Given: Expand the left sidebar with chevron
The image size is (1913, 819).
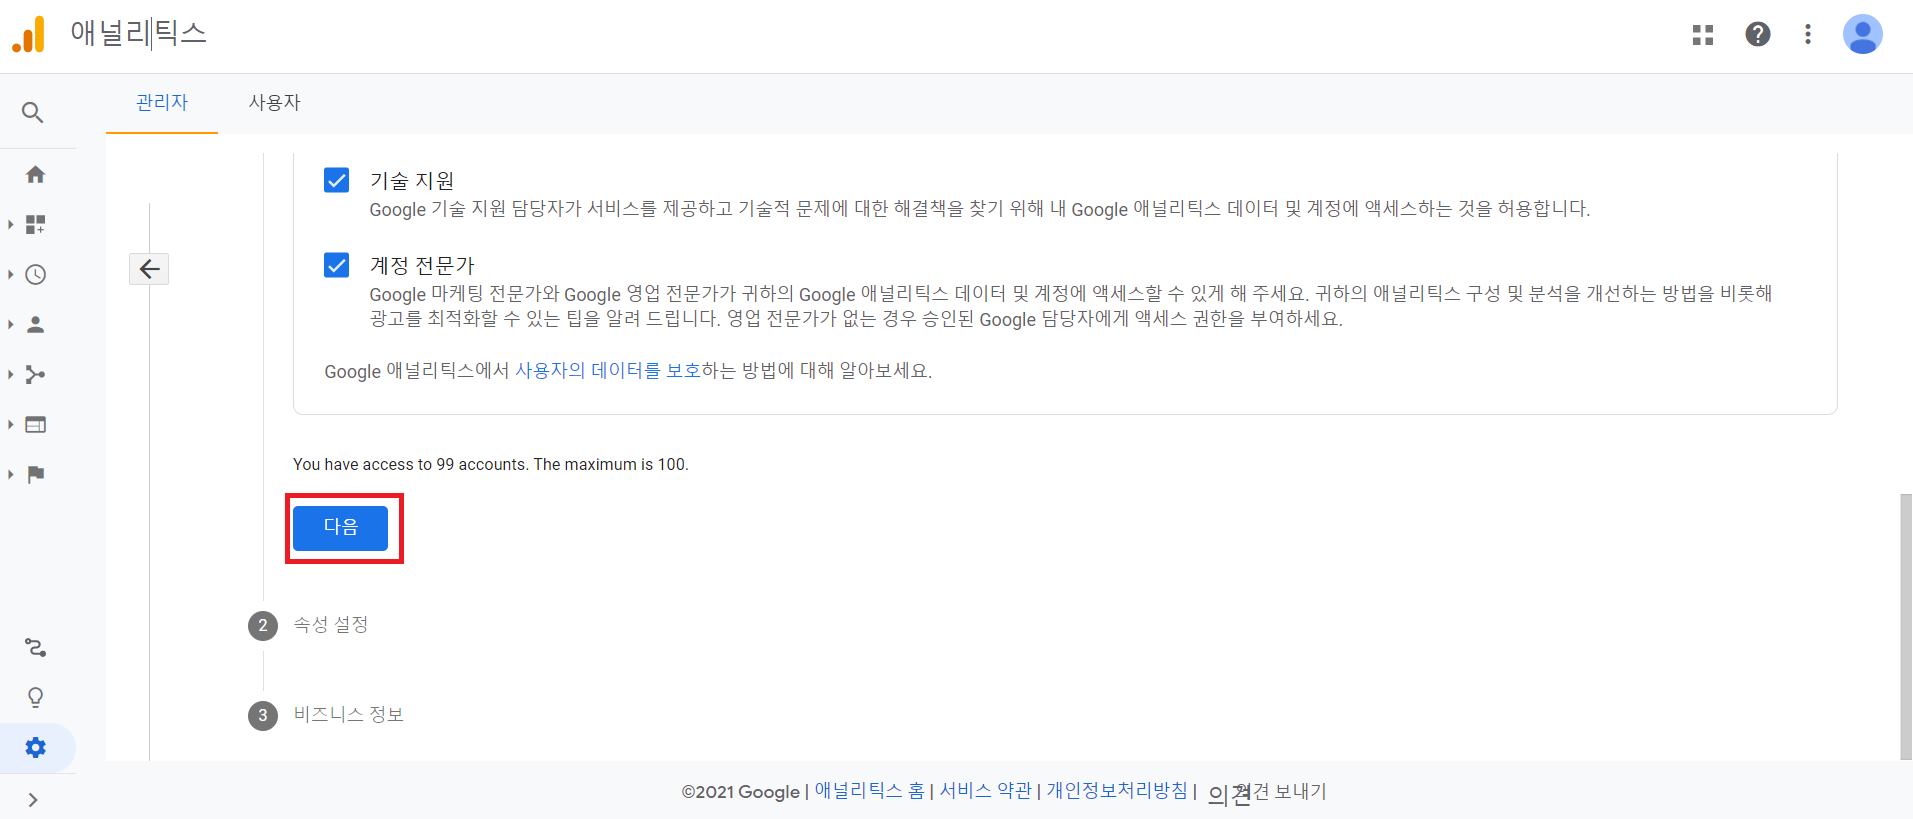Looking at the screenshot, I should 33,800.
